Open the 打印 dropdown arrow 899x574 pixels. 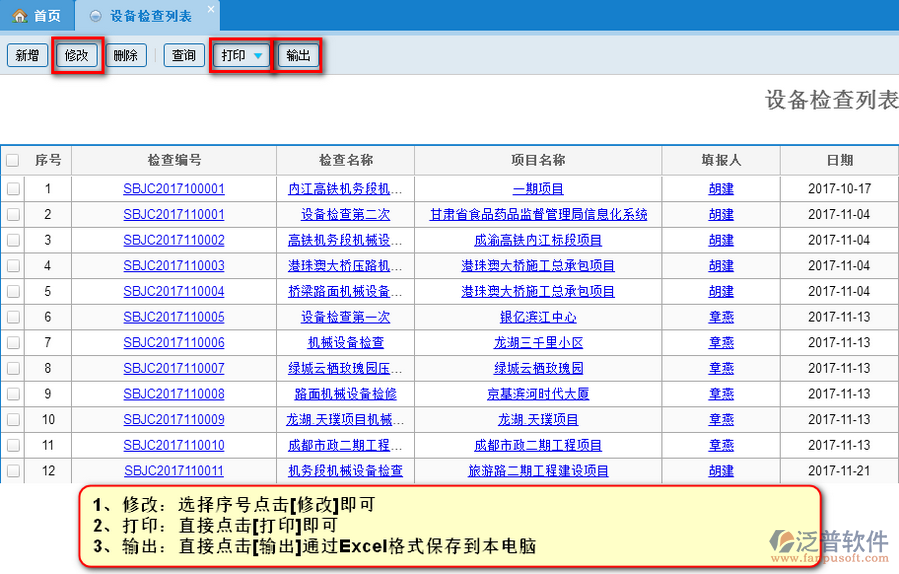[x=258, y=56]
